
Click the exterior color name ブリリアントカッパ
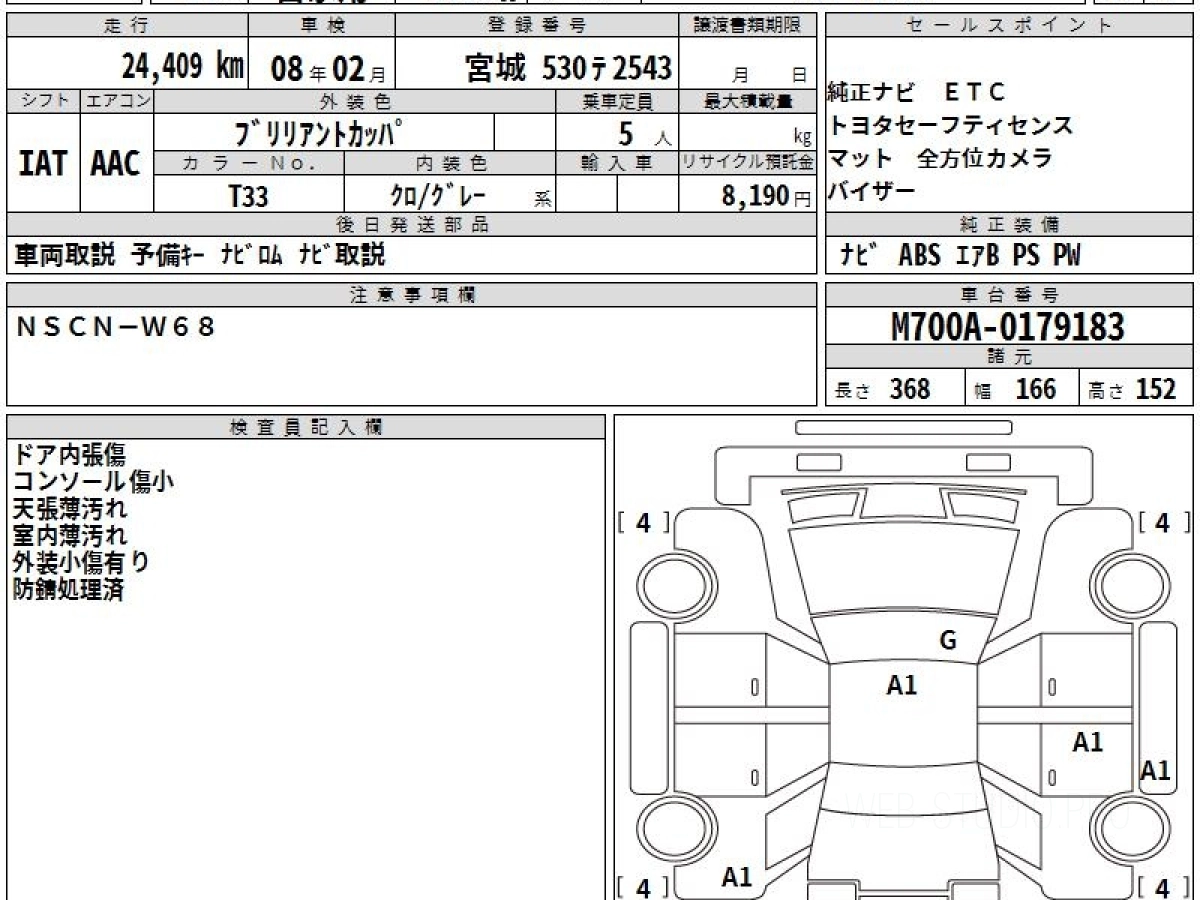[x=324, y=133]
